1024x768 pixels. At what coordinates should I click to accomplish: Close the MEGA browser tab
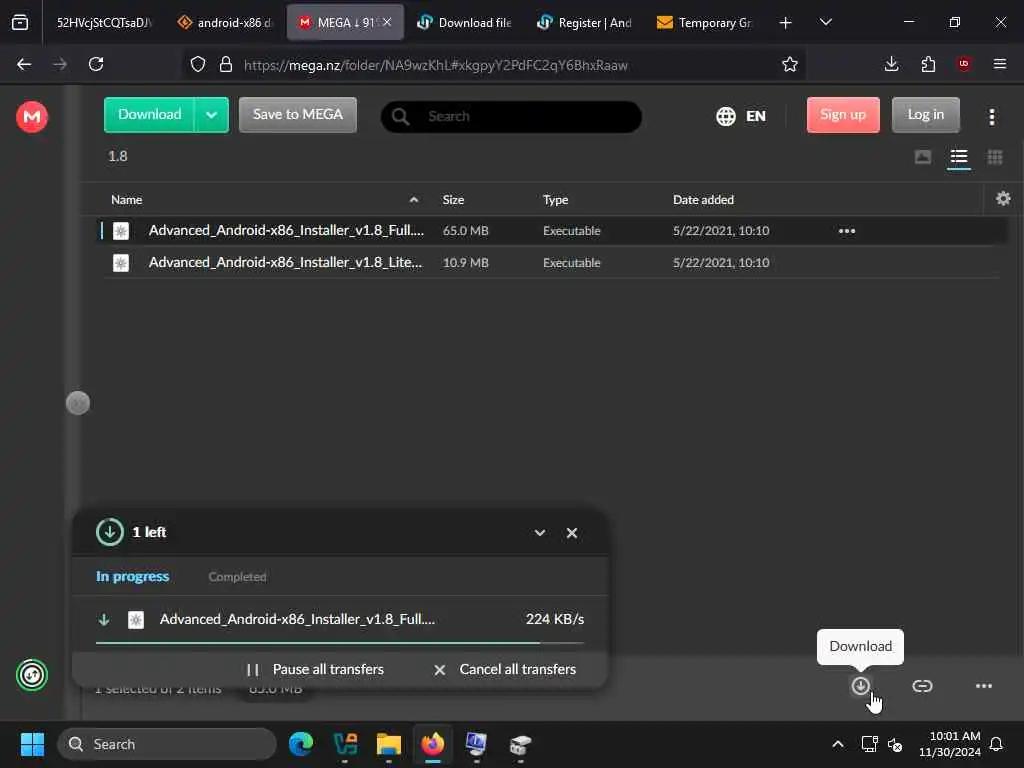(x=387, y=22)
